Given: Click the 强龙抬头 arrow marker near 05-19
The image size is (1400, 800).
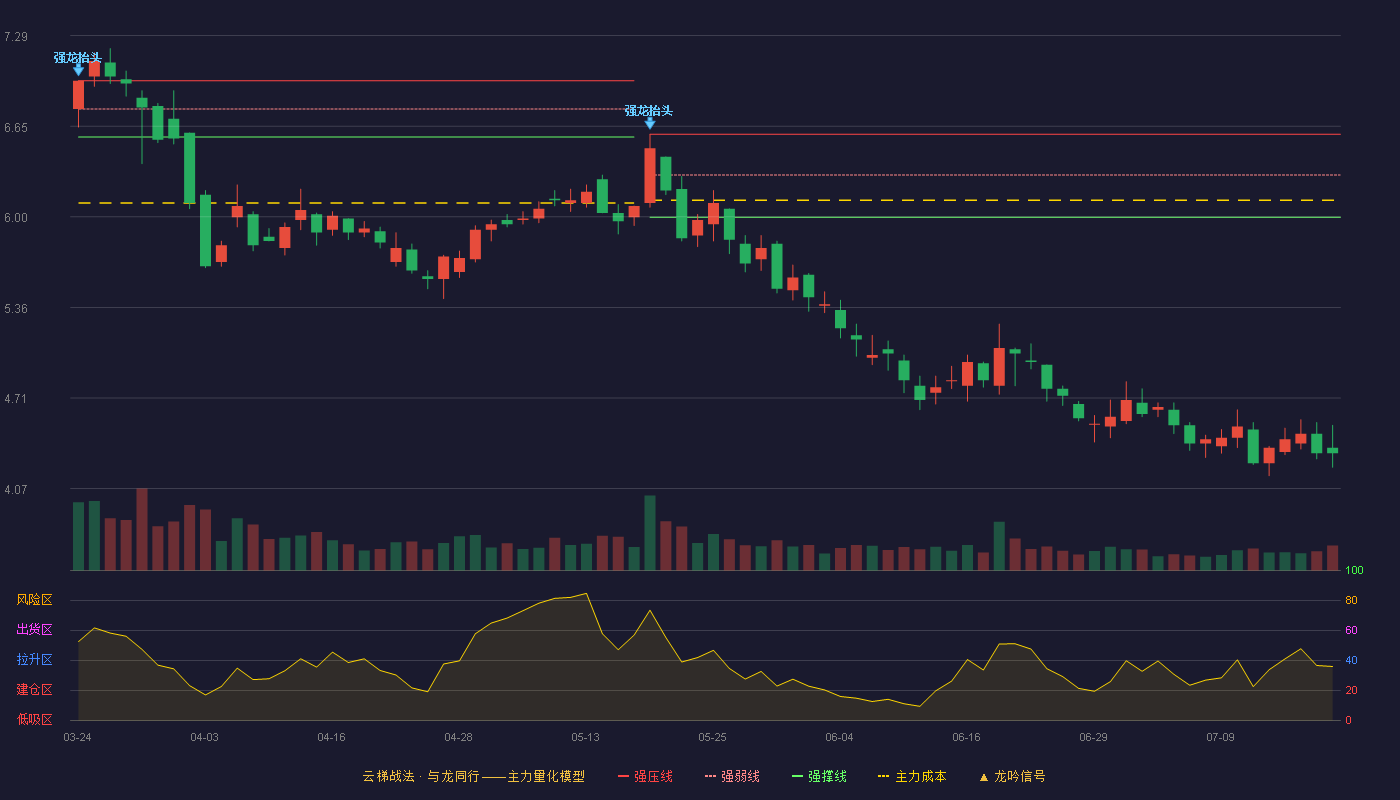Looking at the screenshot, I should point(650,123).
